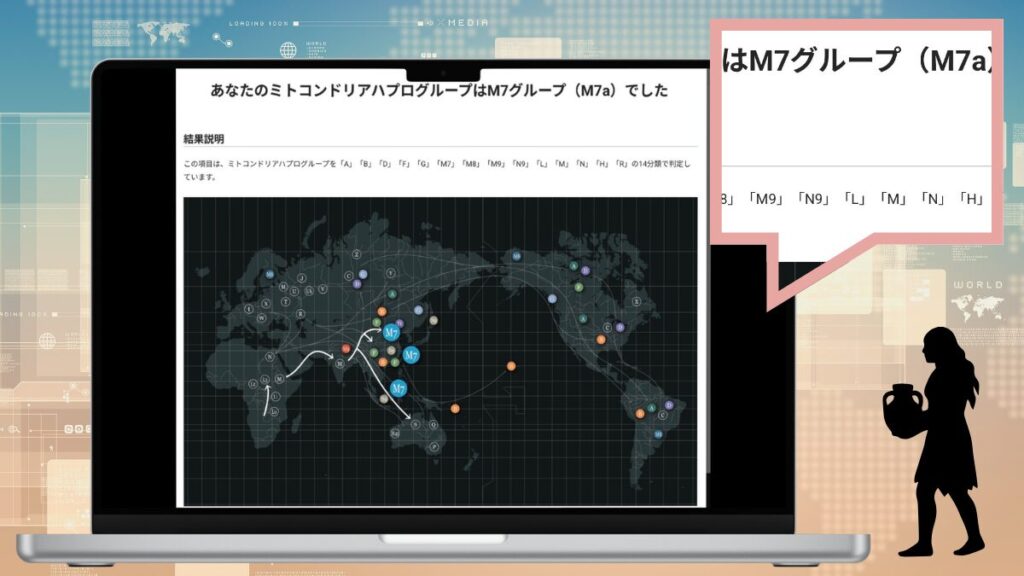Select the Q marker in Australia
The image size is (1024, 576).
coord(434,425)
